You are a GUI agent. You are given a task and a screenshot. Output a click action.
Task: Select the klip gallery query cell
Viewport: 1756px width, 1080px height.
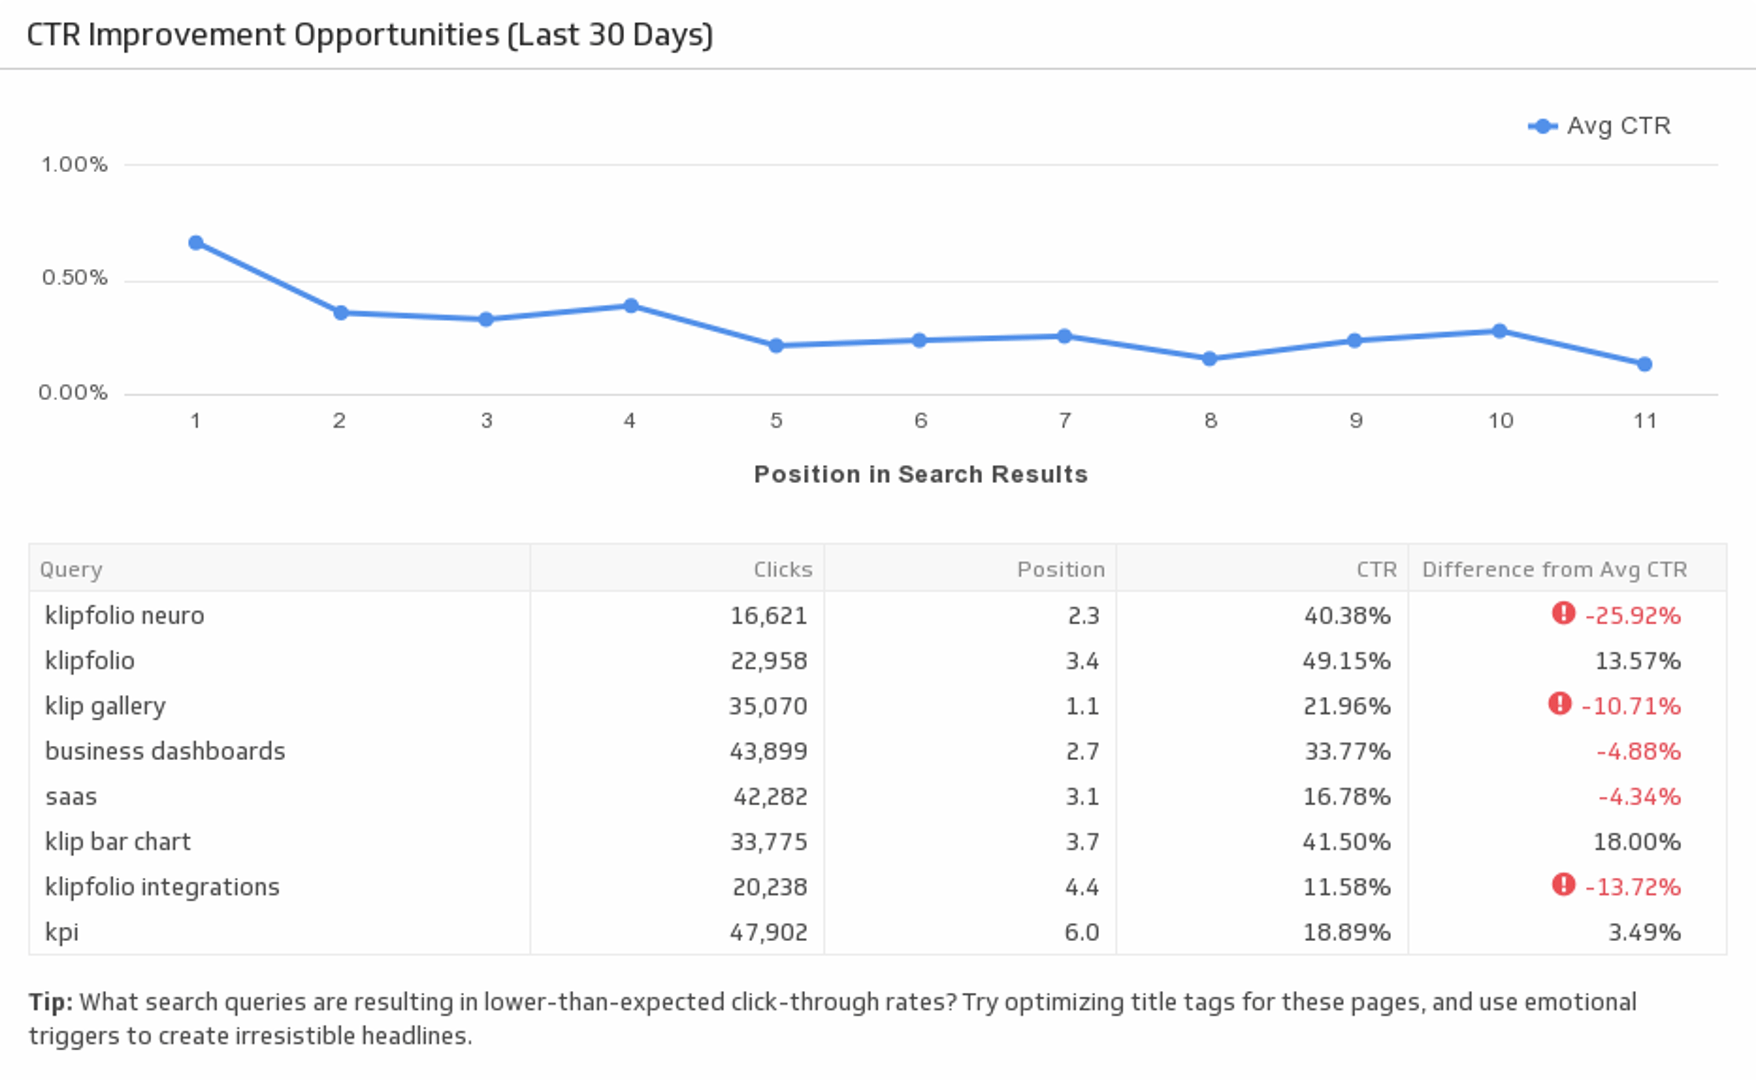coord(105,706)
